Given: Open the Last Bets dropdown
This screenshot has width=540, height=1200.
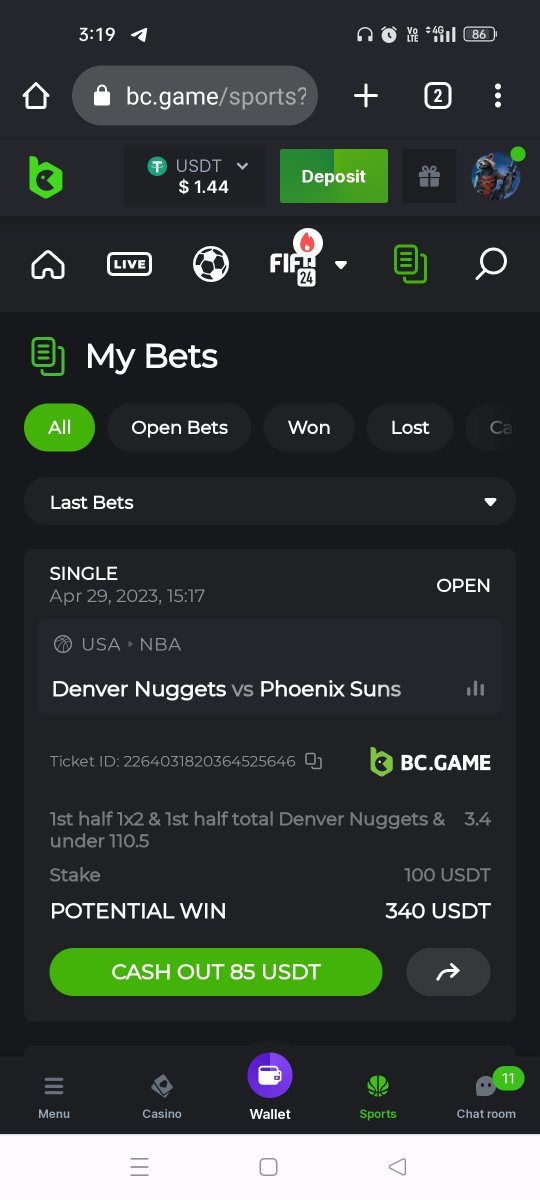Looking at the screenshot, I should click(x=270, y=502).
